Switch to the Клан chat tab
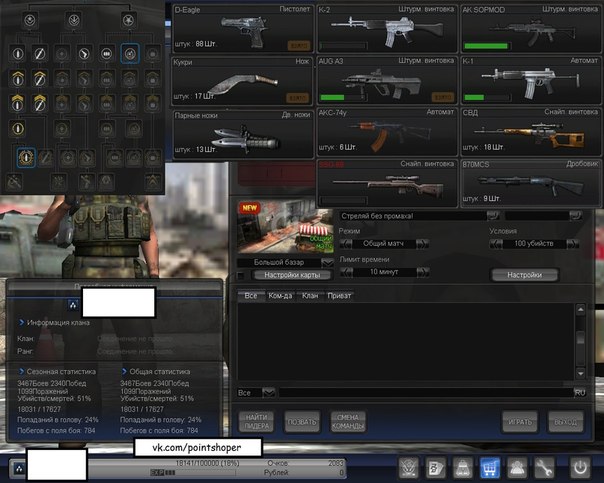The height and width of the screenshot is (483, 604). click(310, 295)
